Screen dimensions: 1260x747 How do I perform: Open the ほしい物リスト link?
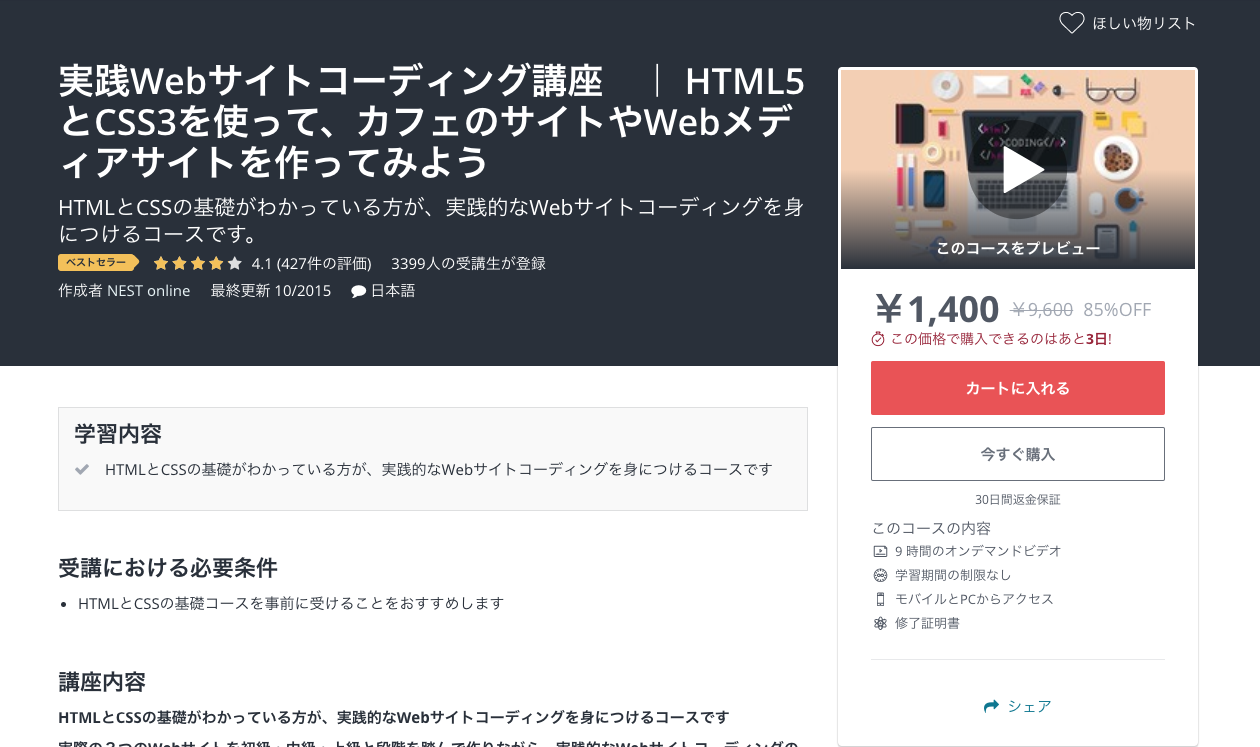click(x=1144, y=23)
